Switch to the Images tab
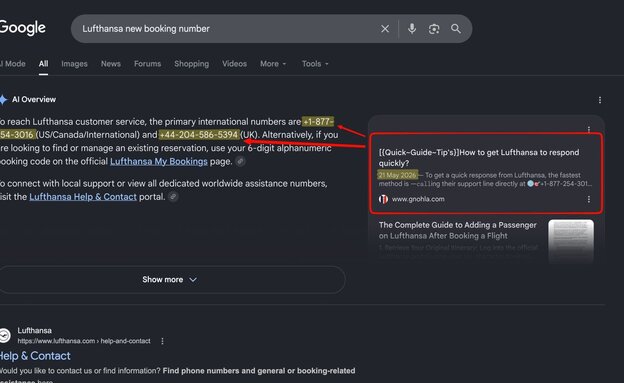 [x=74, y=64]
